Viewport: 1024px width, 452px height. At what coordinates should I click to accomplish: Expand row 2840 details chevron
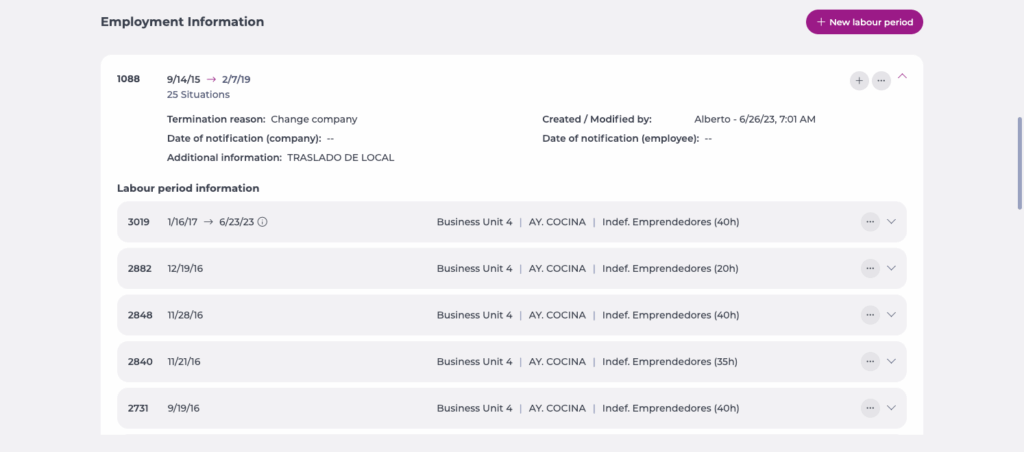[x=892, y=361]
